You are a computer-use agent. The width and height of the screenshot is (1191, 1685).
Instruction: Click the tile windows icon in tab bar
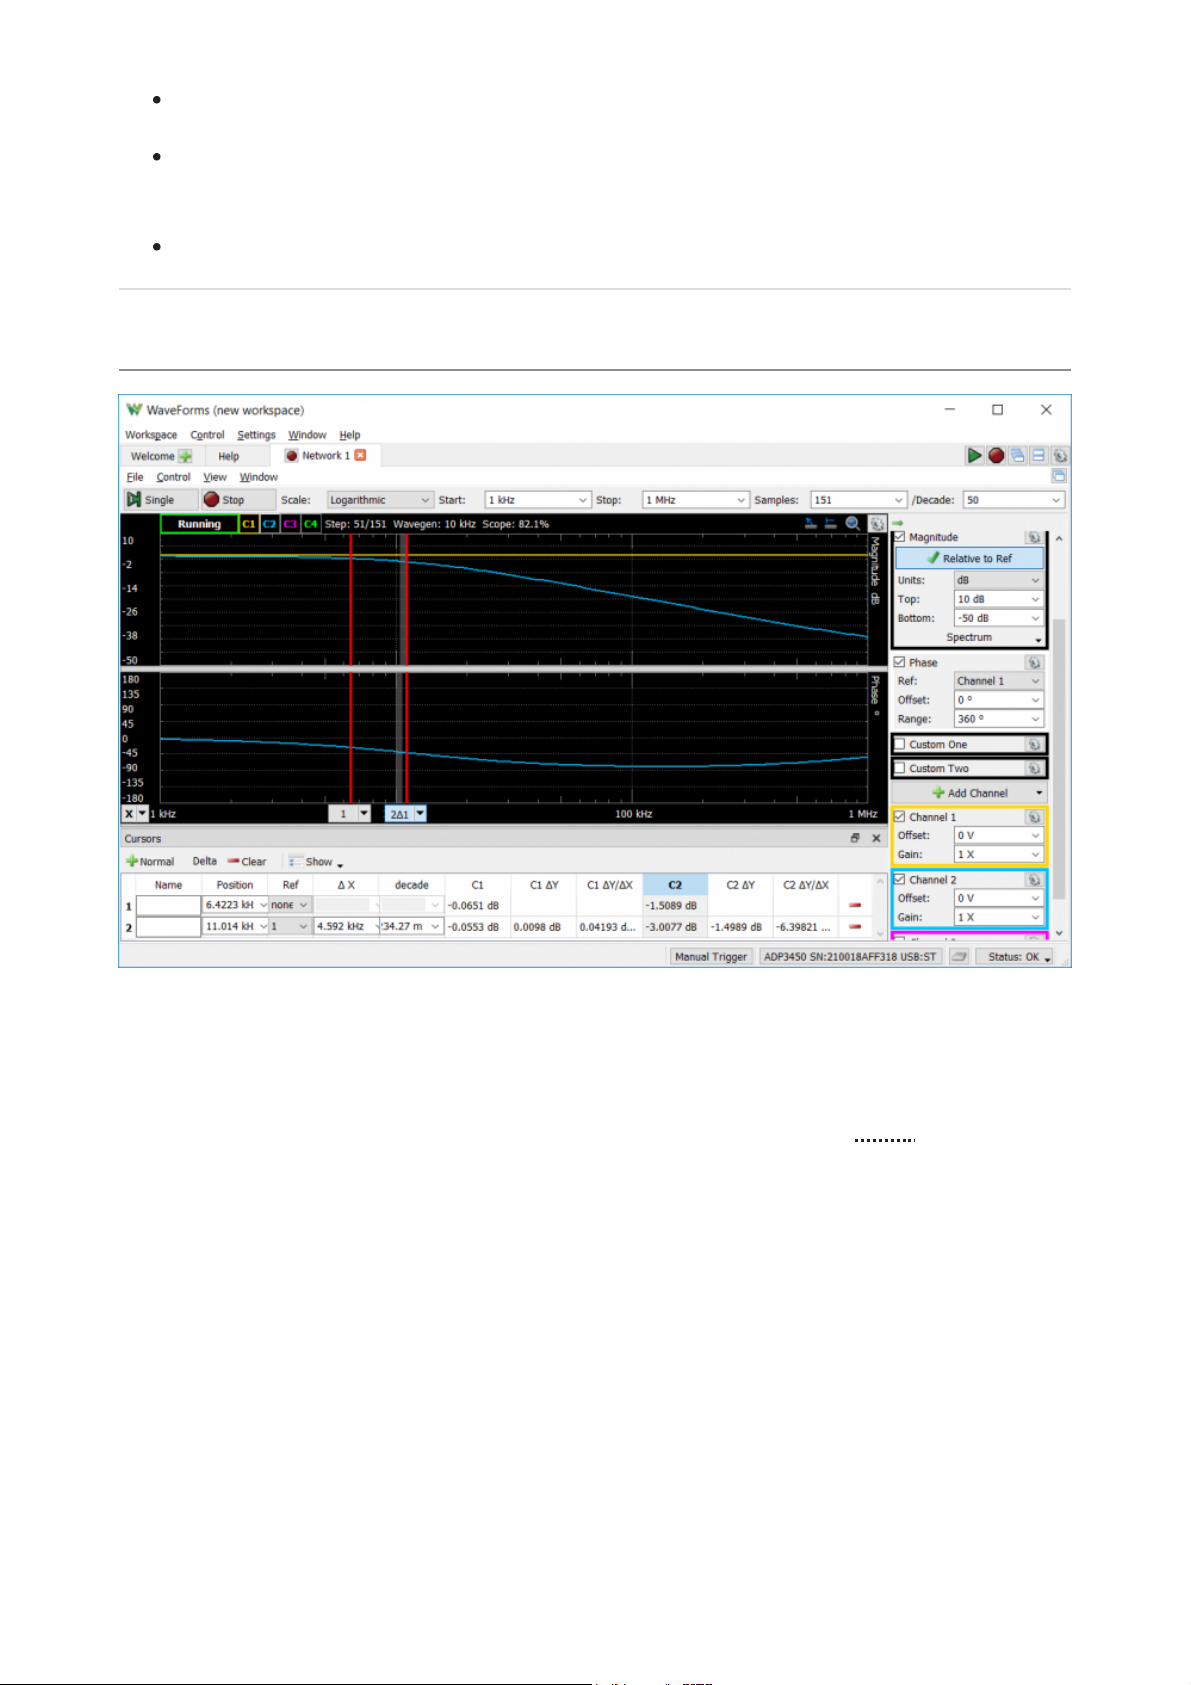click(1038, 455)
